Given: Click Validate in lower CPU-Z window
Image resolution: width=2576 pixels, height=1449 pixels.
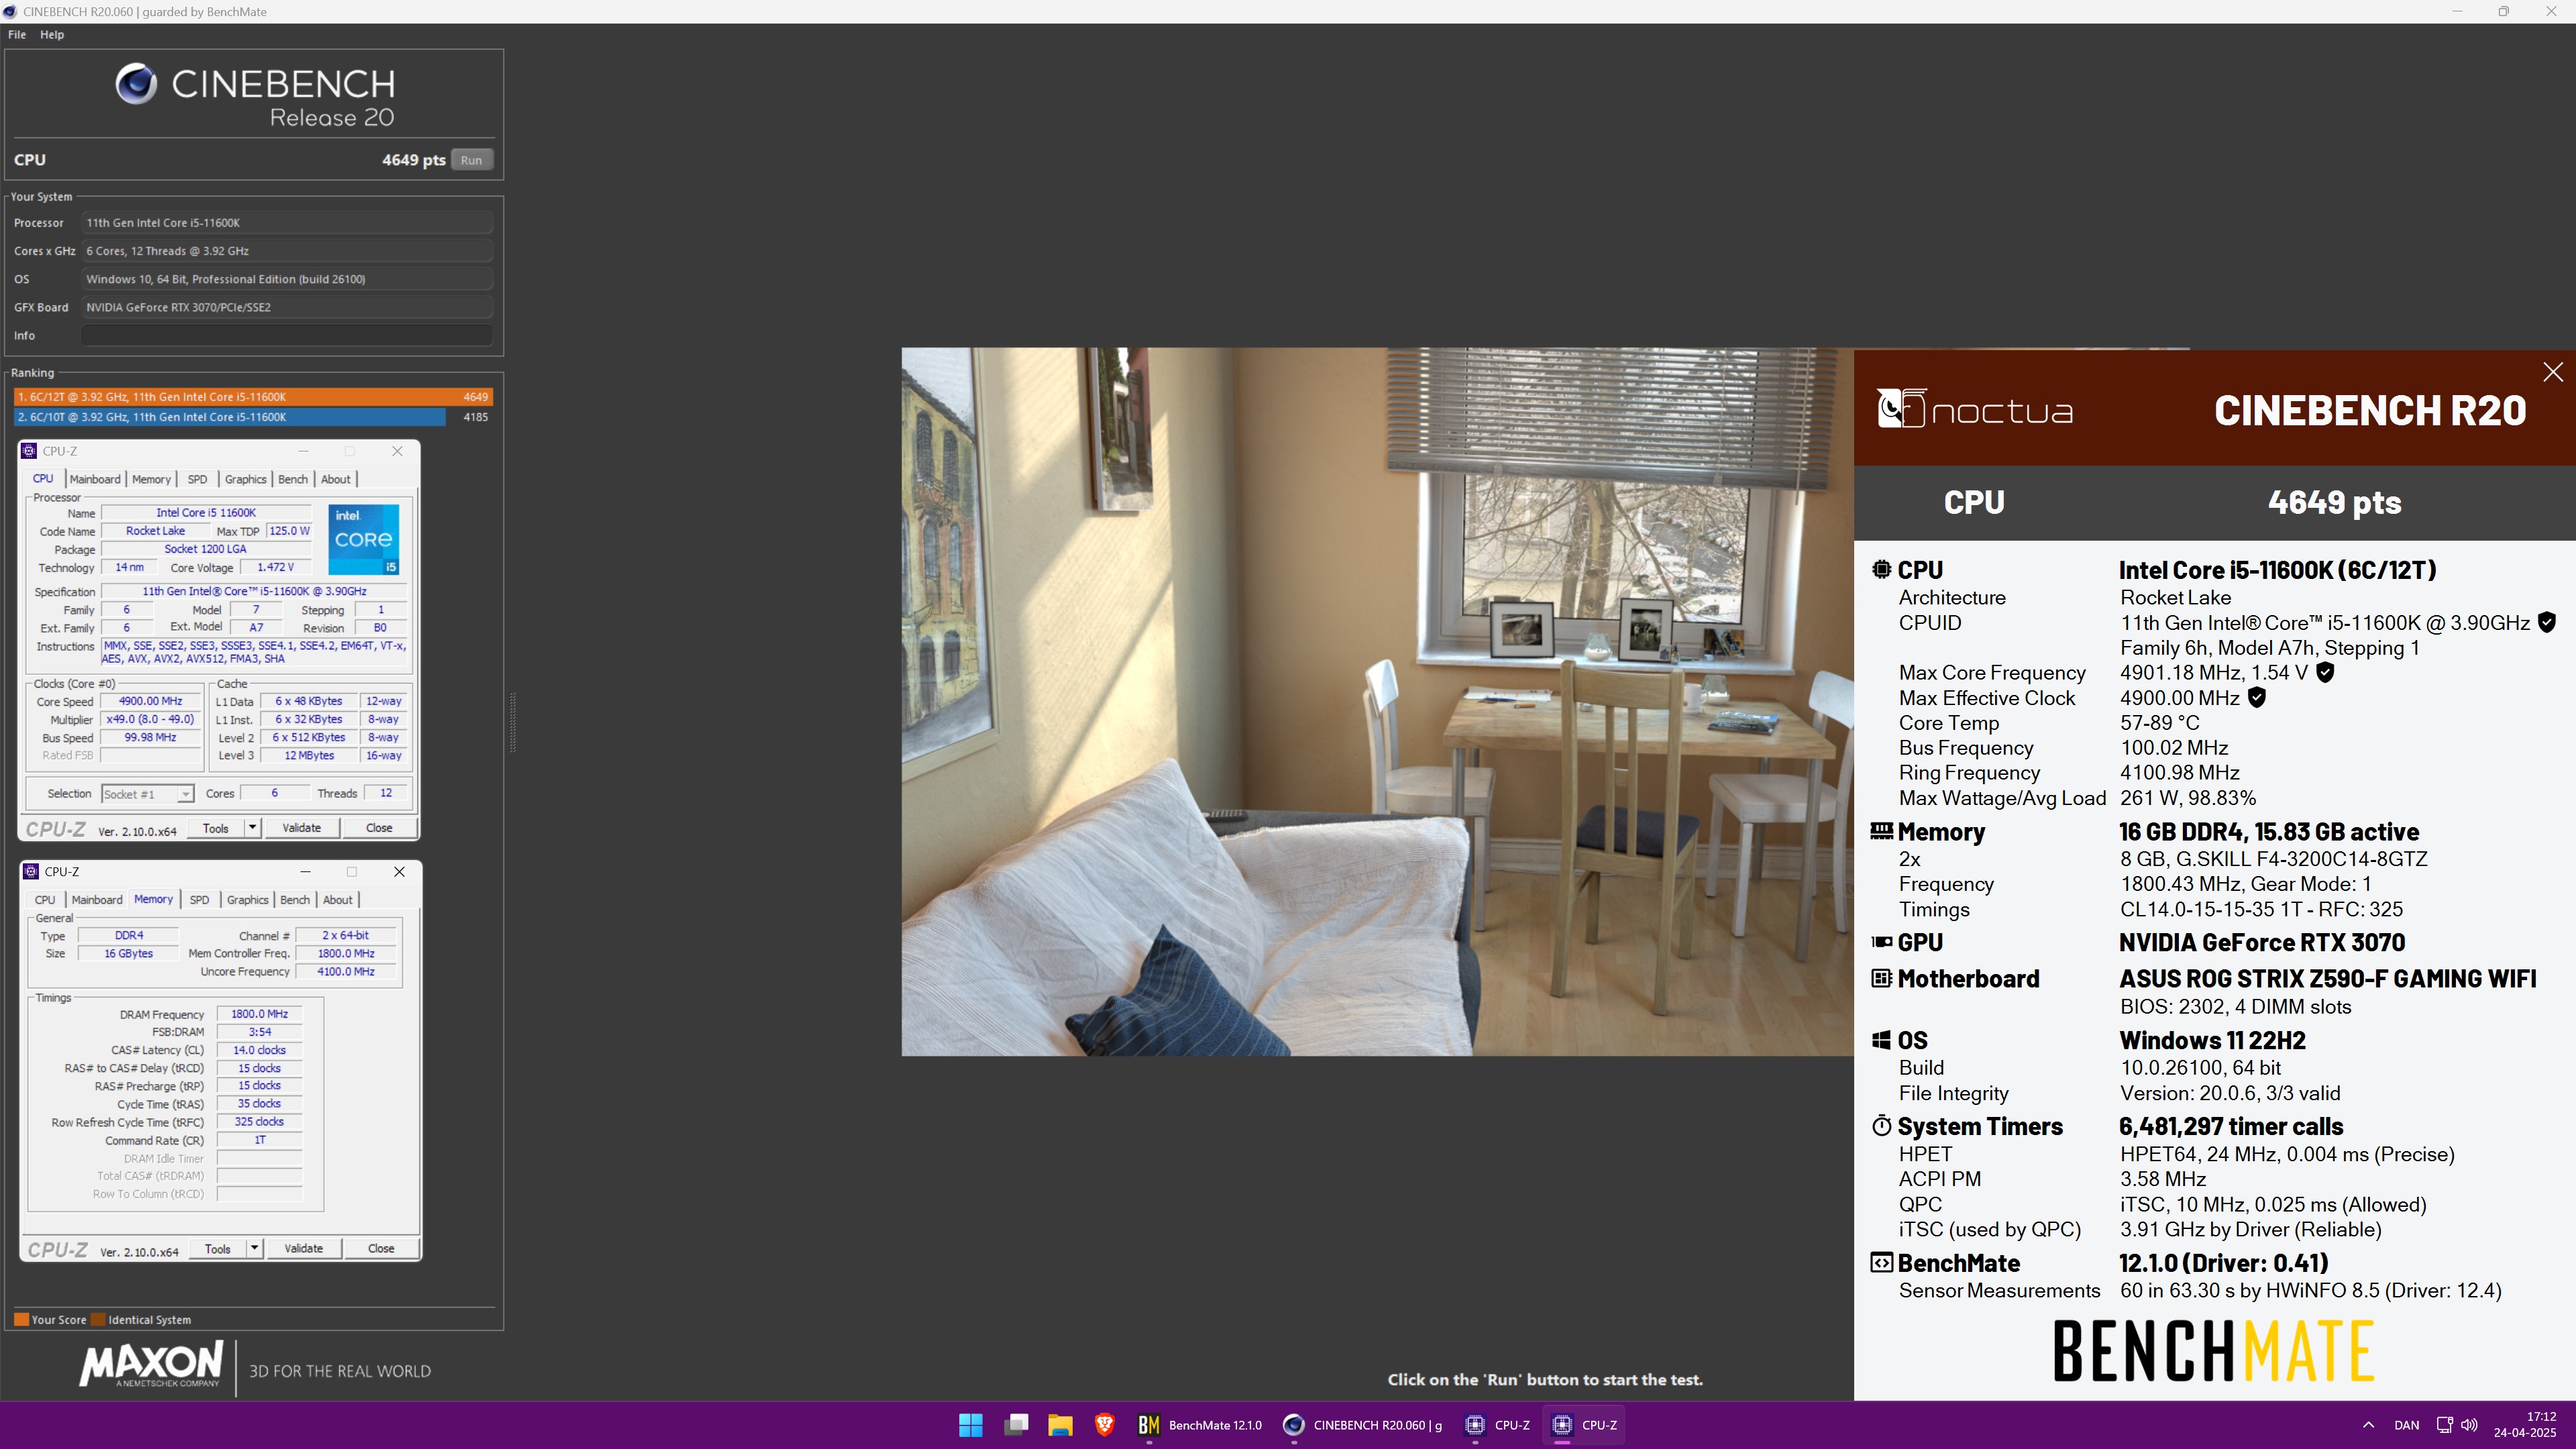Looking at the screenshot, I should click(x=303, y=1249).
